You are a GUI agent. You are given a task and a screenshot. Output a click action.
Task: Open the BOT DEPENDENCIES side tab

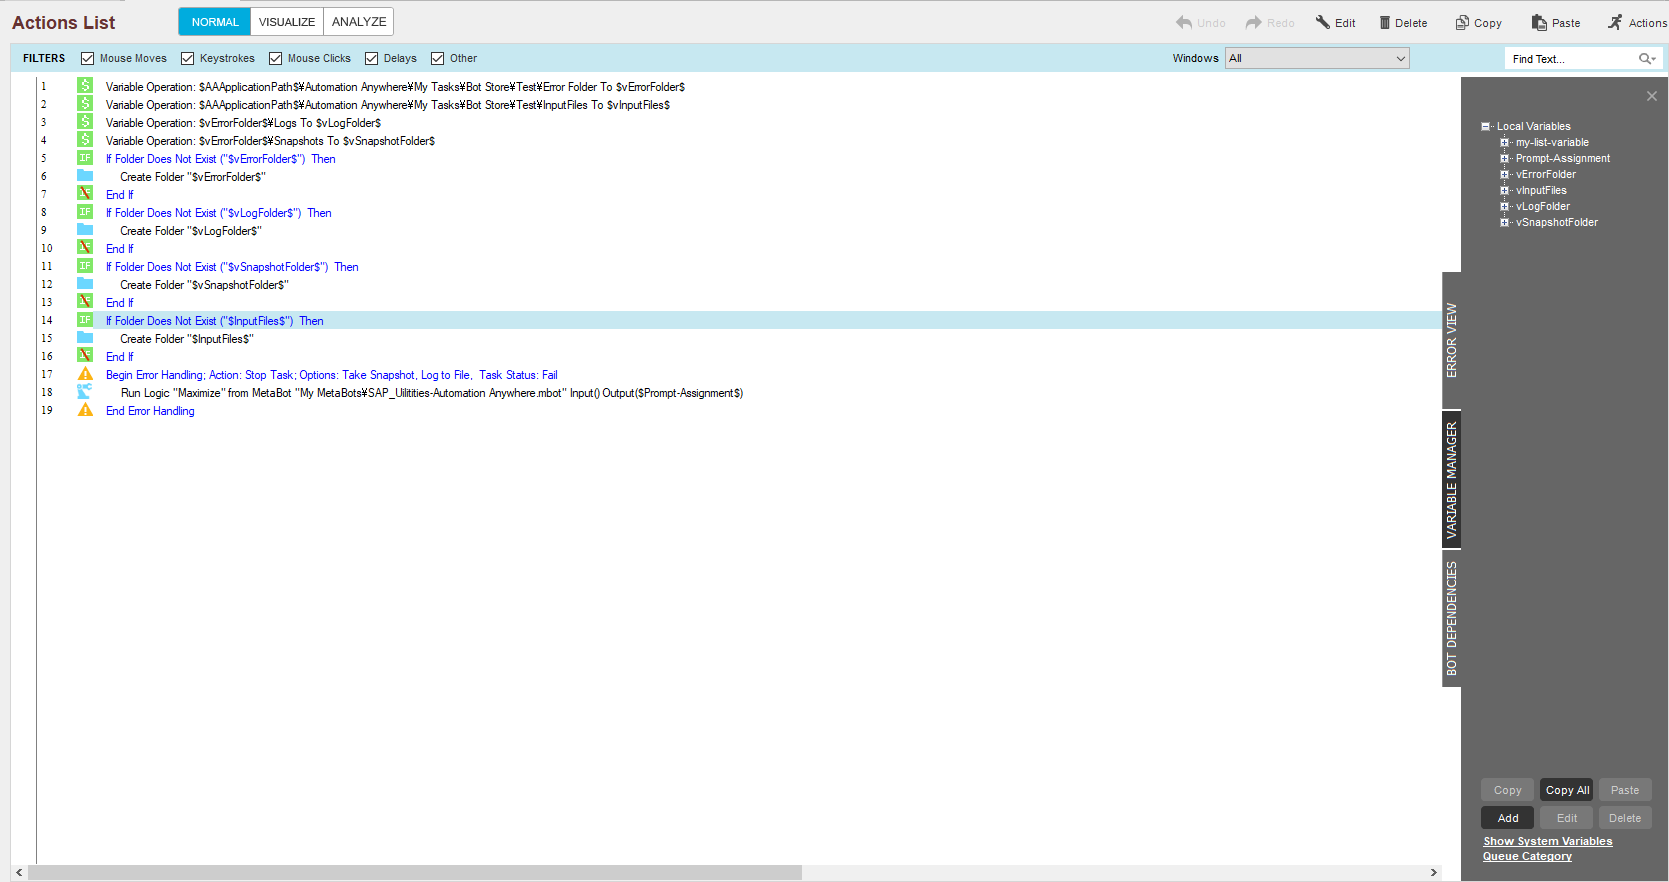[x=1452, y=618]
